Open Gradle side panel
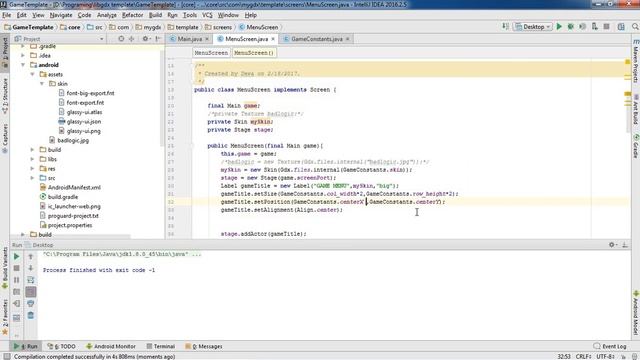Image resolution: width=640 pixels, height=360 pixels. [636, 145]
